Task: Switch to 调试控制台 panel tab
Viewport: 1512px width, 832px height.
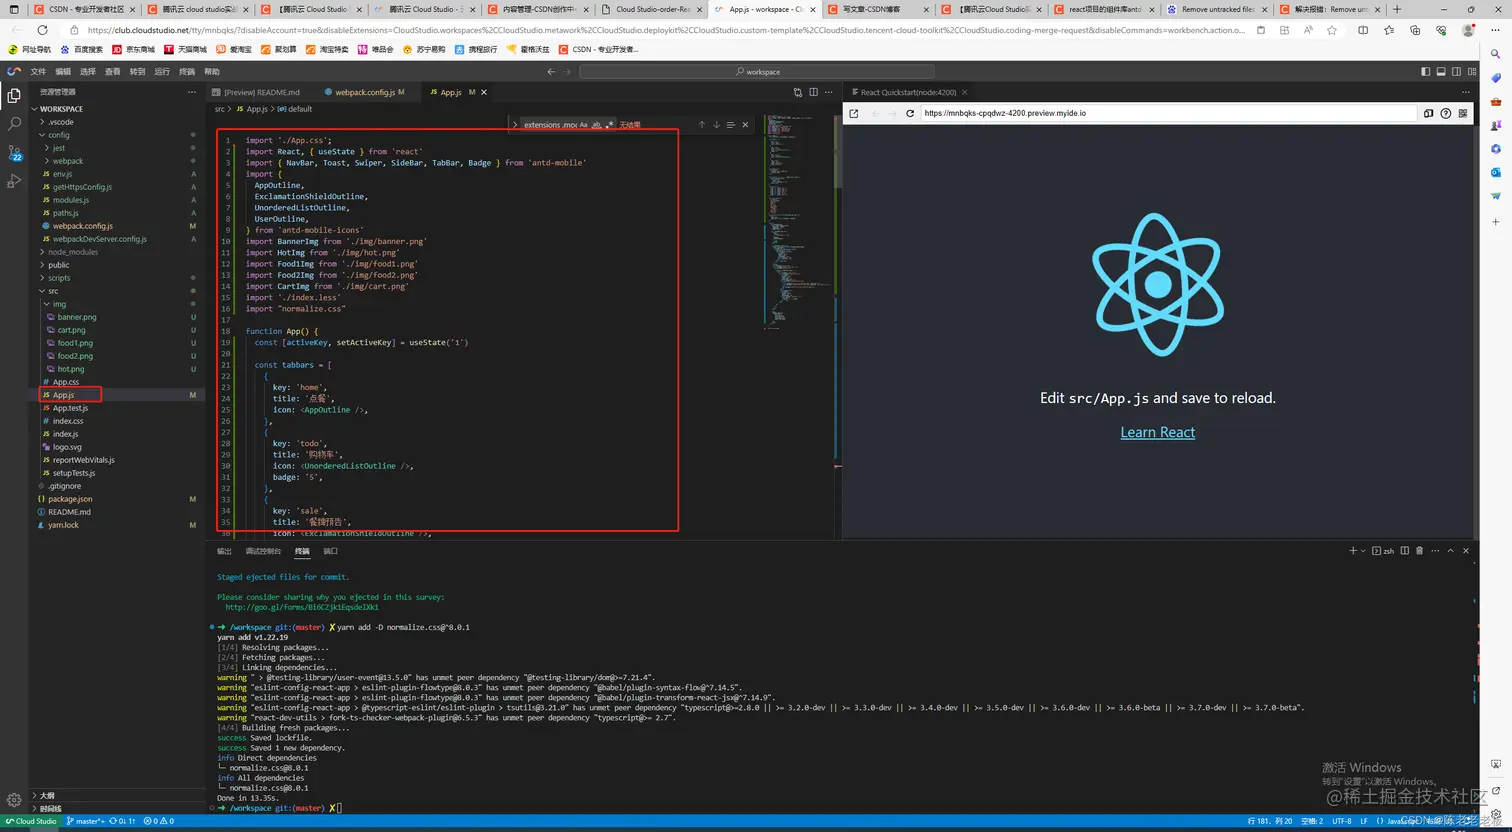Action: (263, 551)
